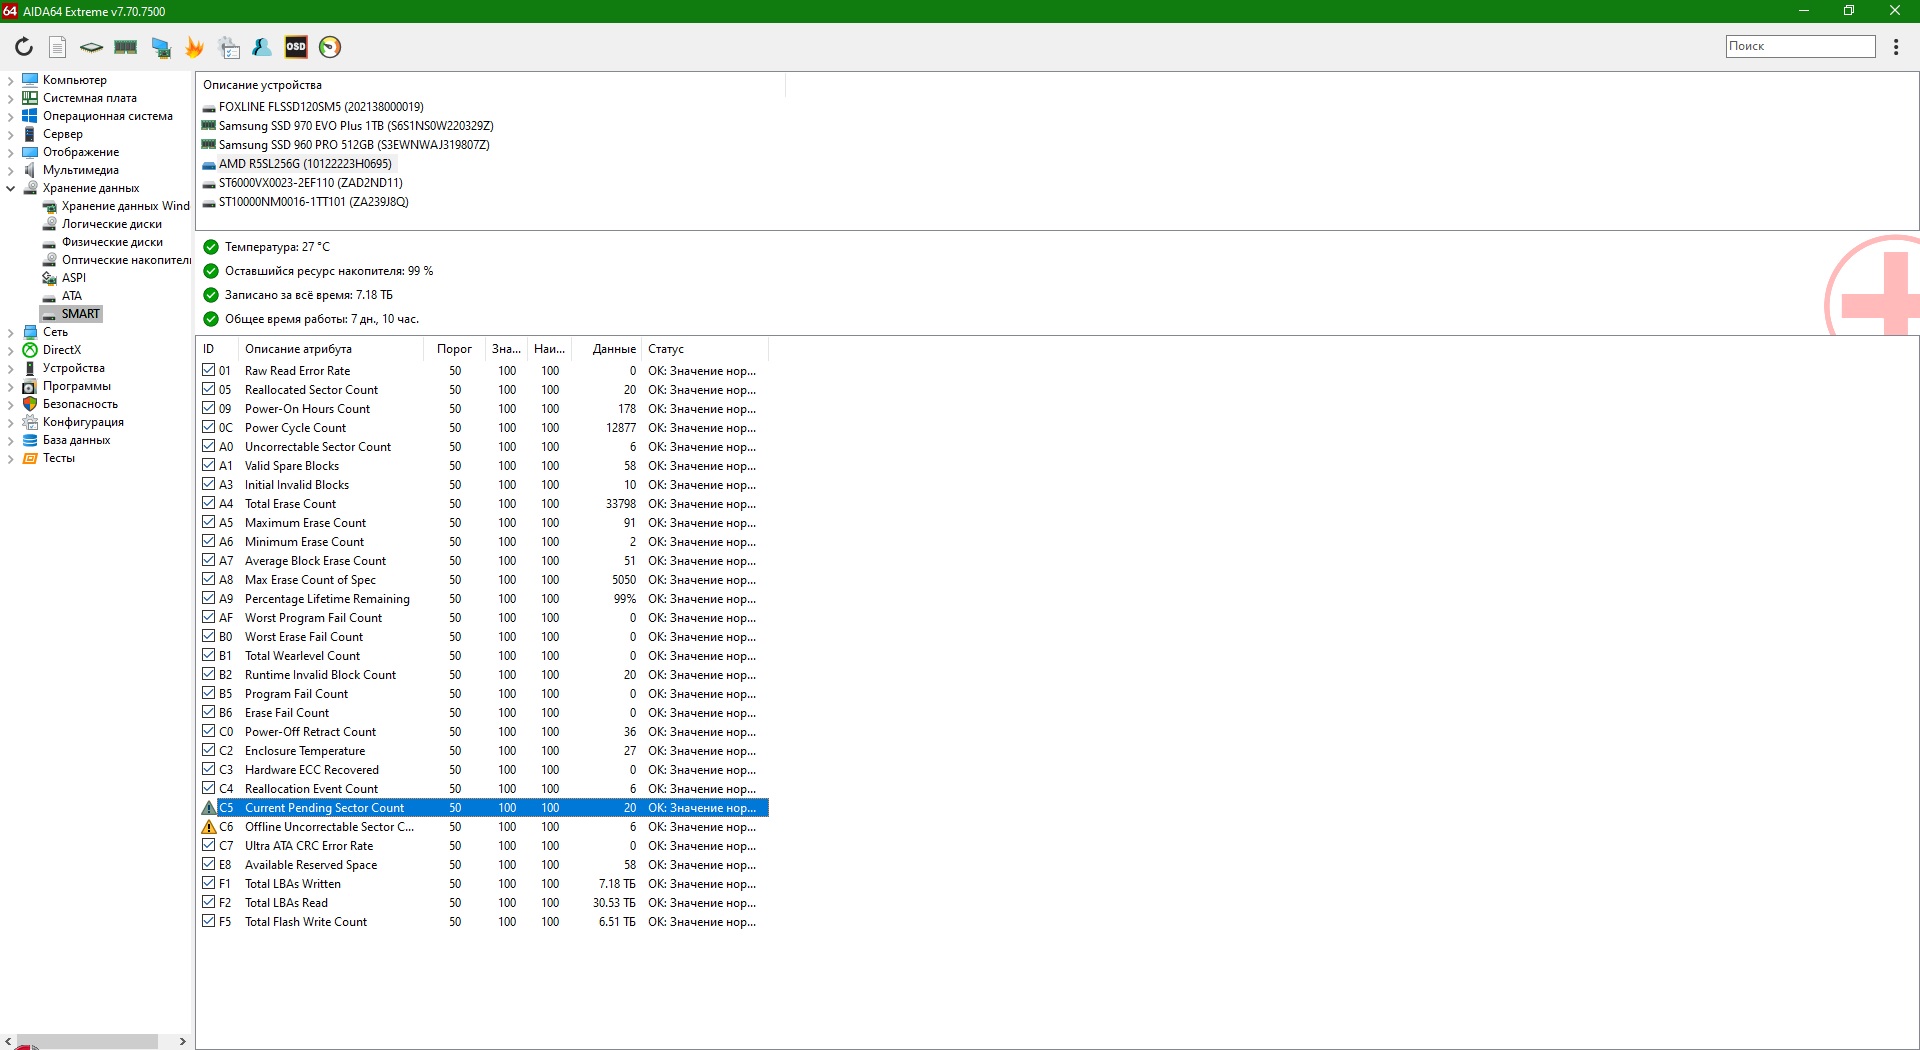Click the Refresh toolbar icon
The height and width of the screenshot is (1050, 1920).
(x=24, y=47)
